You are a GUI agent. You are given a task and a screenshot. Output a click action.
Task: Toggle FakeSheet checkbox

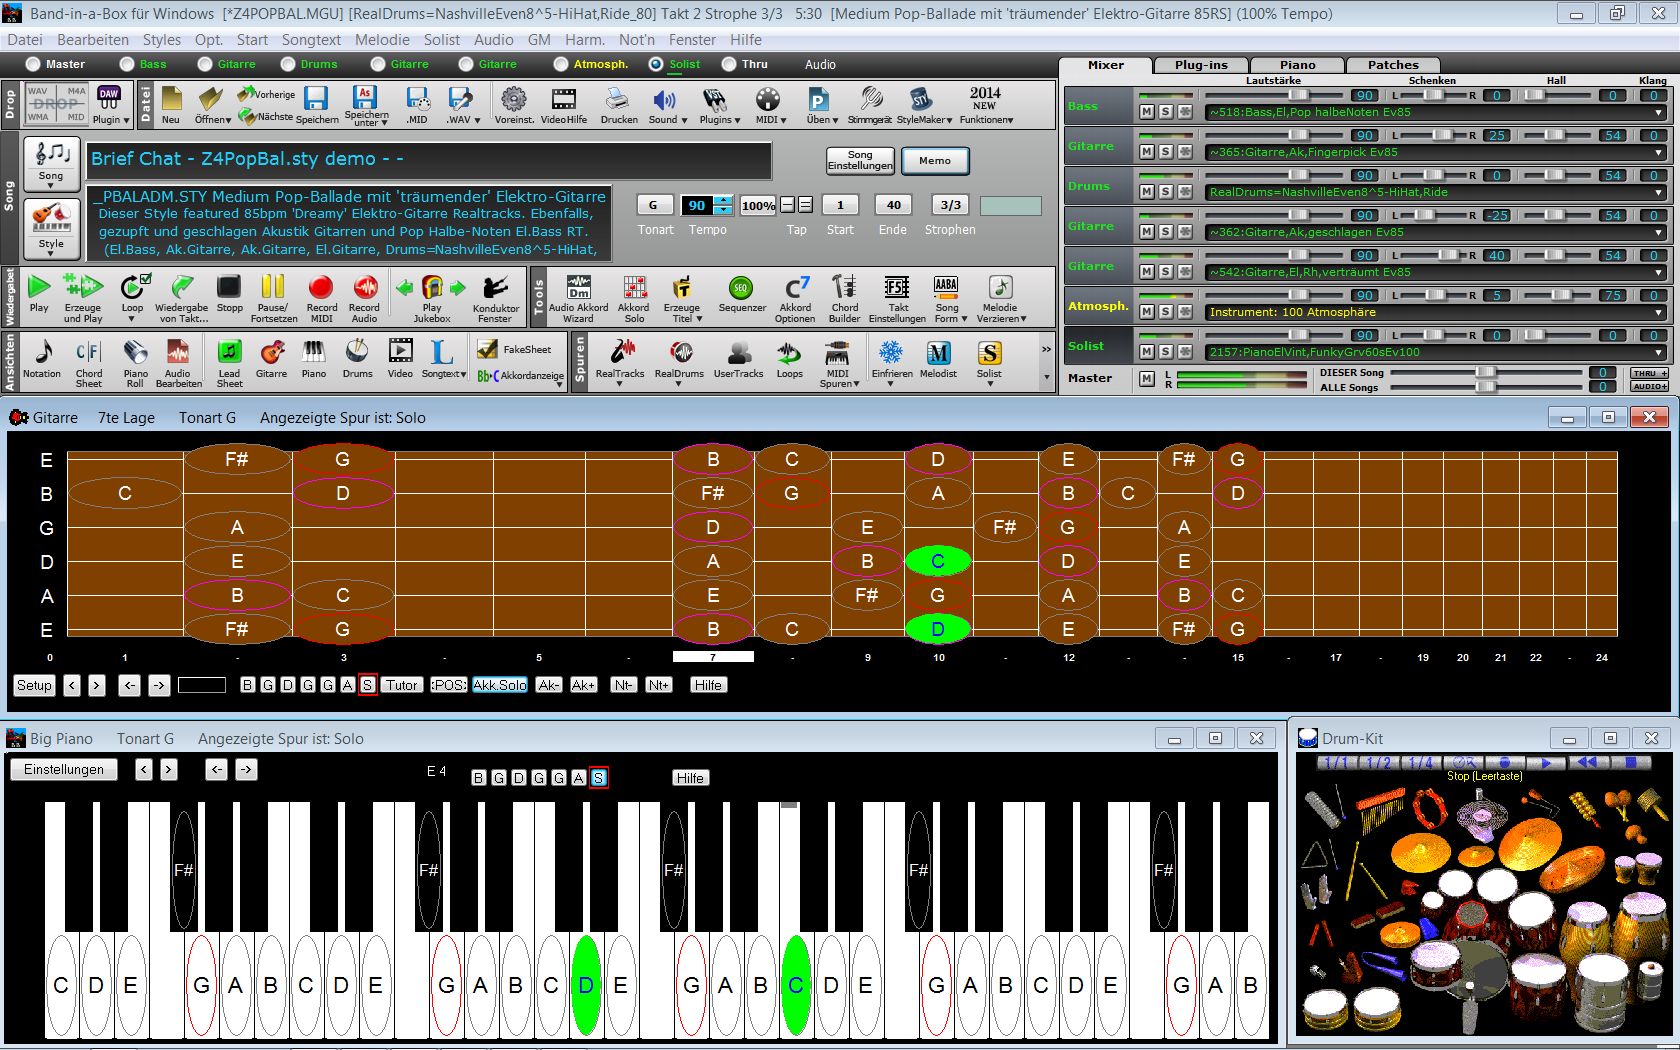pos(487,349)
